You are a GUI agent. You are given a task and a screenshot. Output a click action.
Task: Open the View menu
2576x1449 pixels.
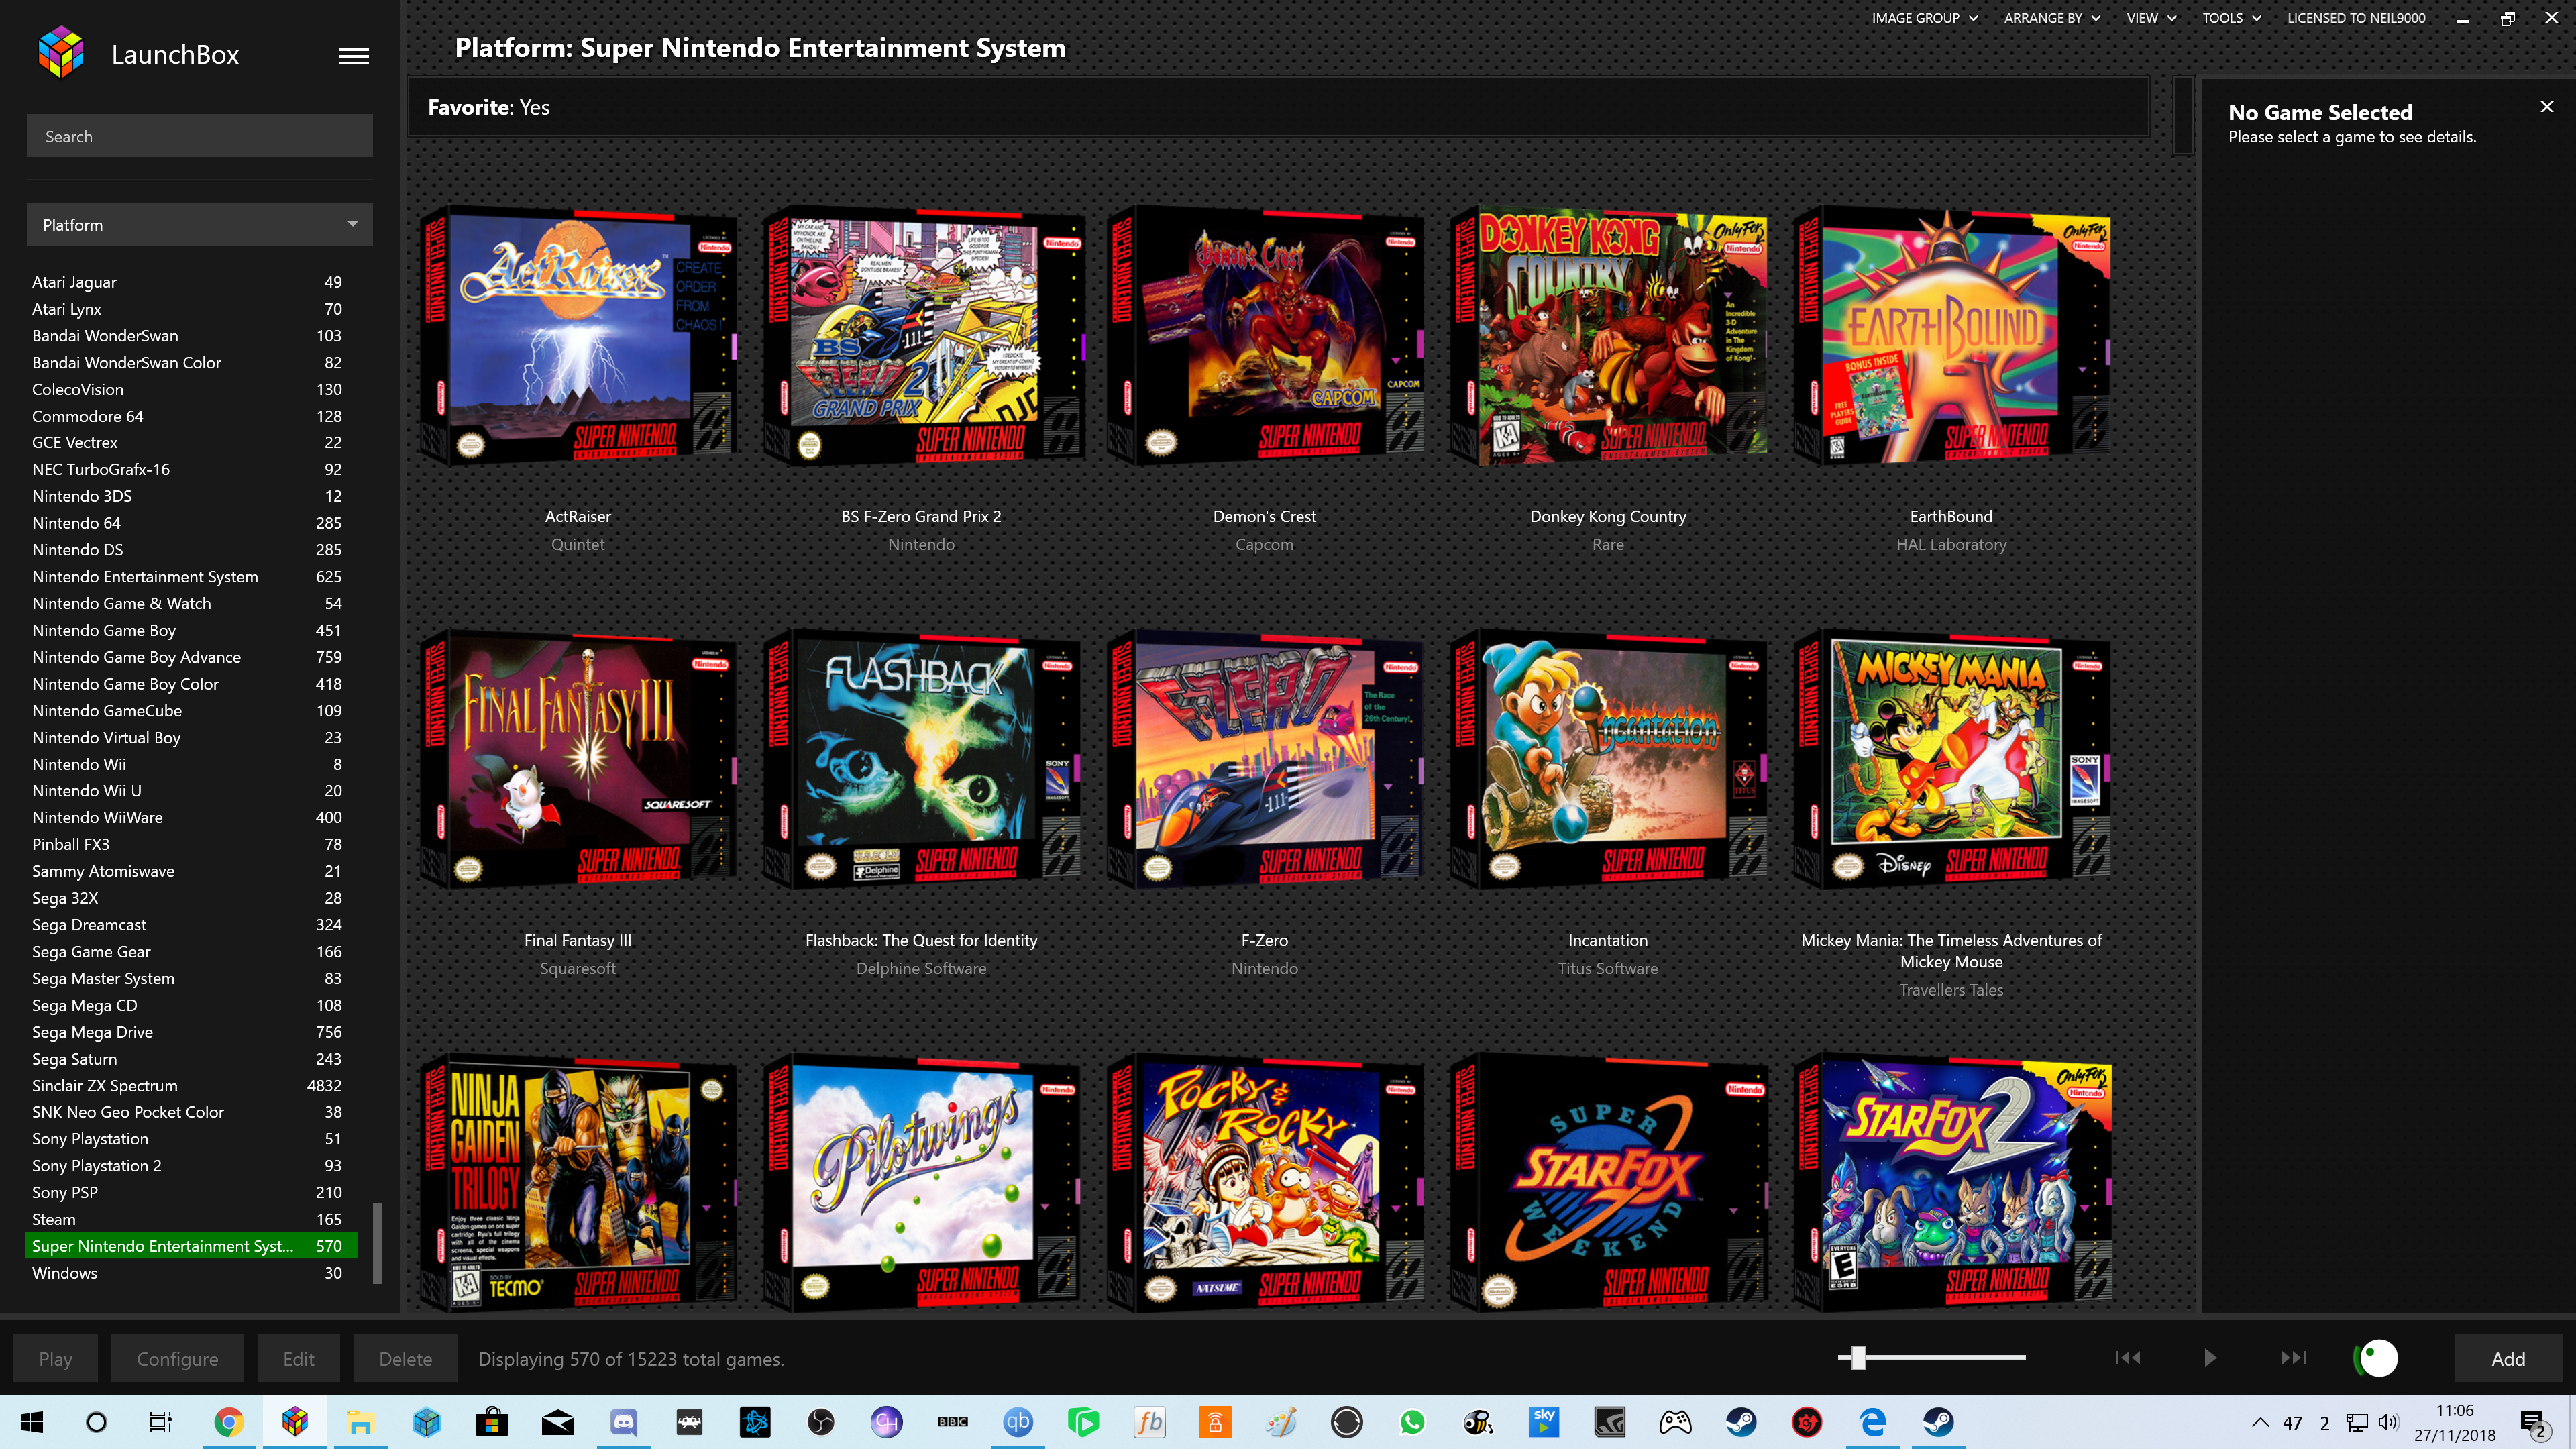click(x=2151, y=18)
